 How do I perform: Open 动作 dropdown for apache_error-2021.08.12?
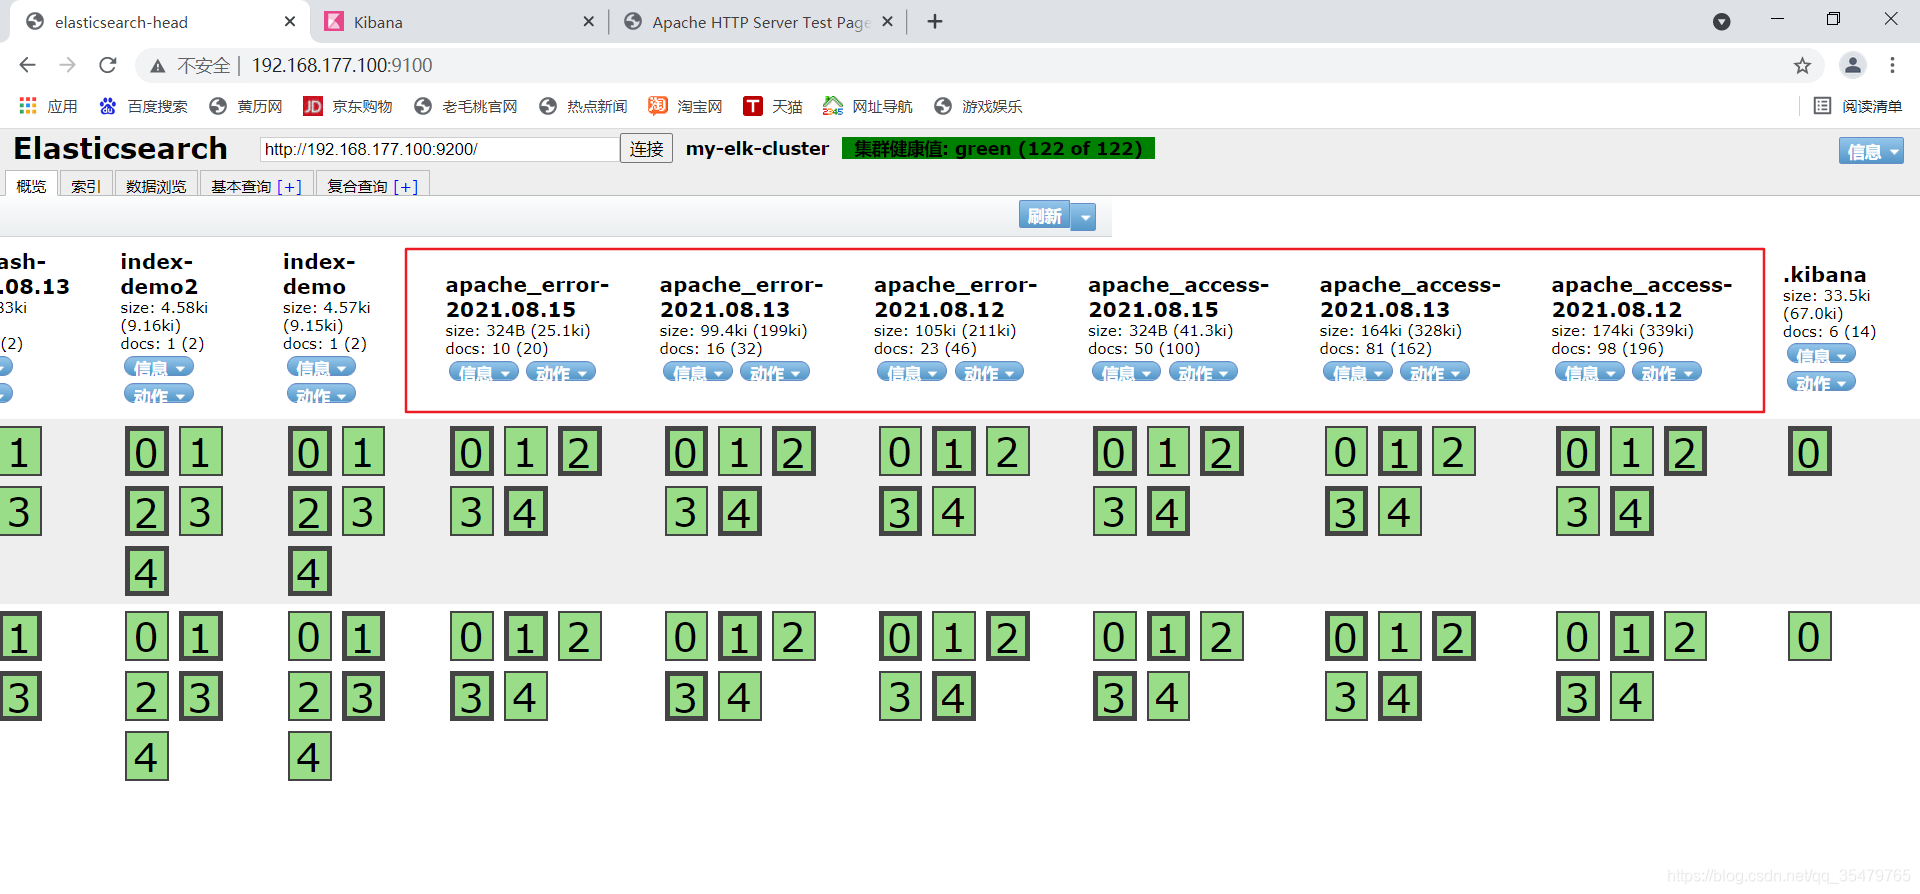989,372
